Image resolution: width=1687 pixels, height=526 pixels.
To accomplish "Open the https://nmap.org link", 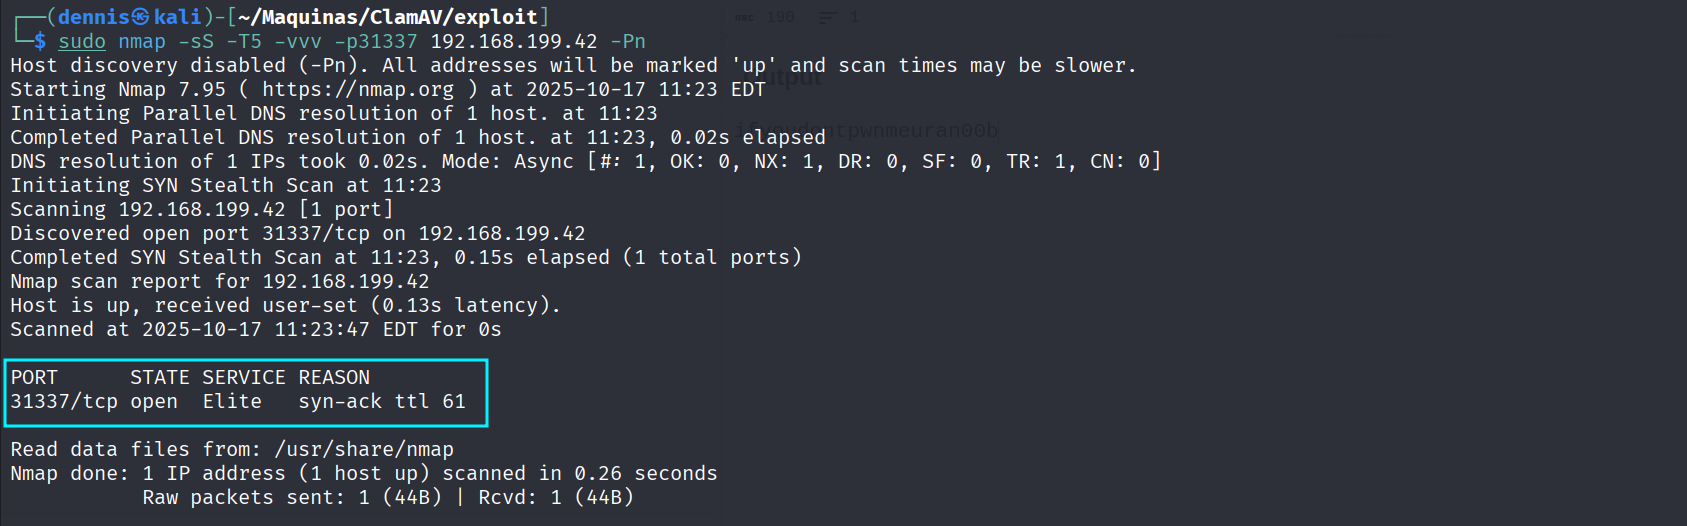I will 357,89.
